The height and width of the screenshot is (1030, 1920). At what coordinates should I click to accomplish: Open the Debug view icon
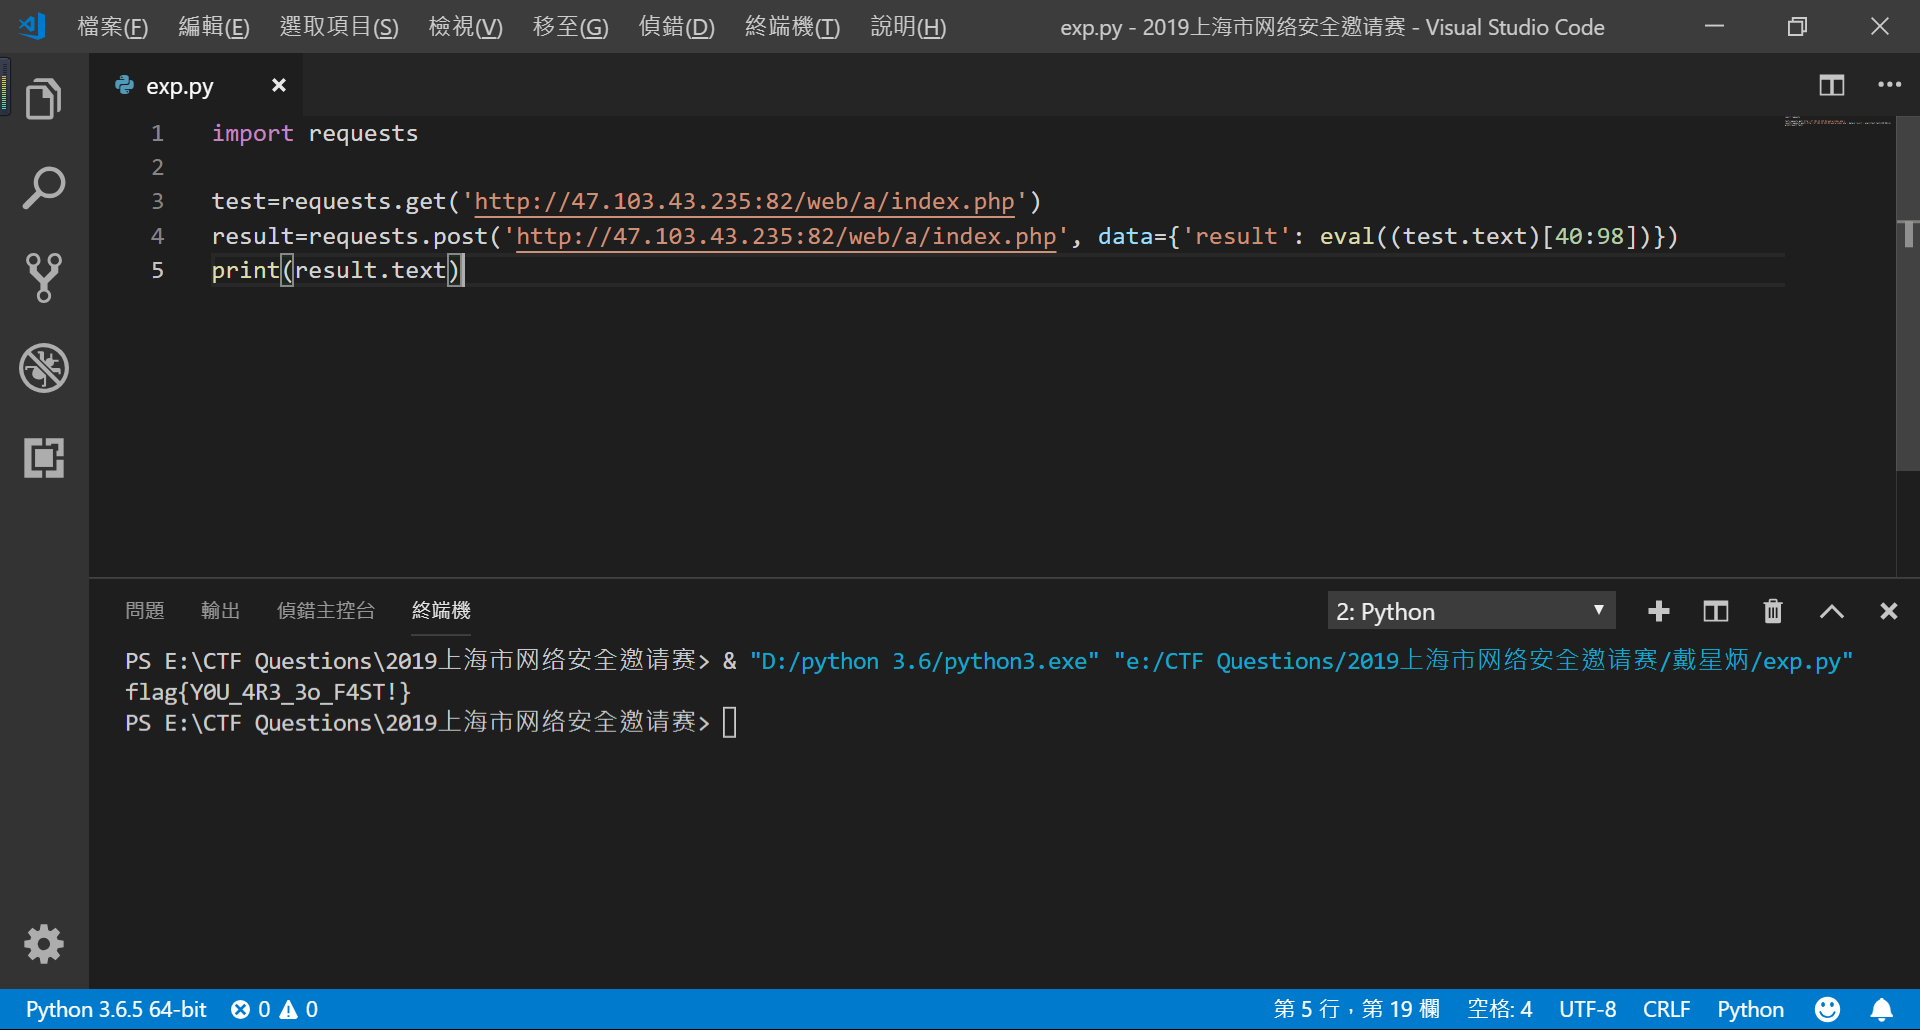pyautogui.click(x=44, y=368)
